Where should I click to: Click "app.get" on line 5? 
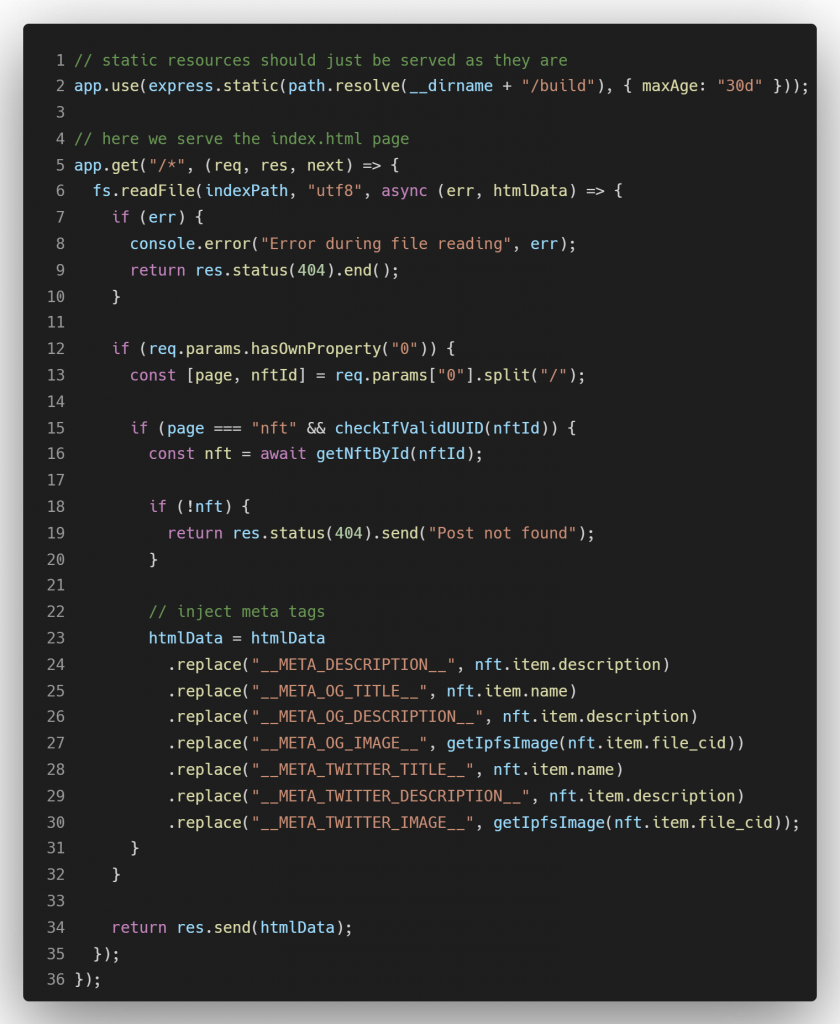click(106, 165)
